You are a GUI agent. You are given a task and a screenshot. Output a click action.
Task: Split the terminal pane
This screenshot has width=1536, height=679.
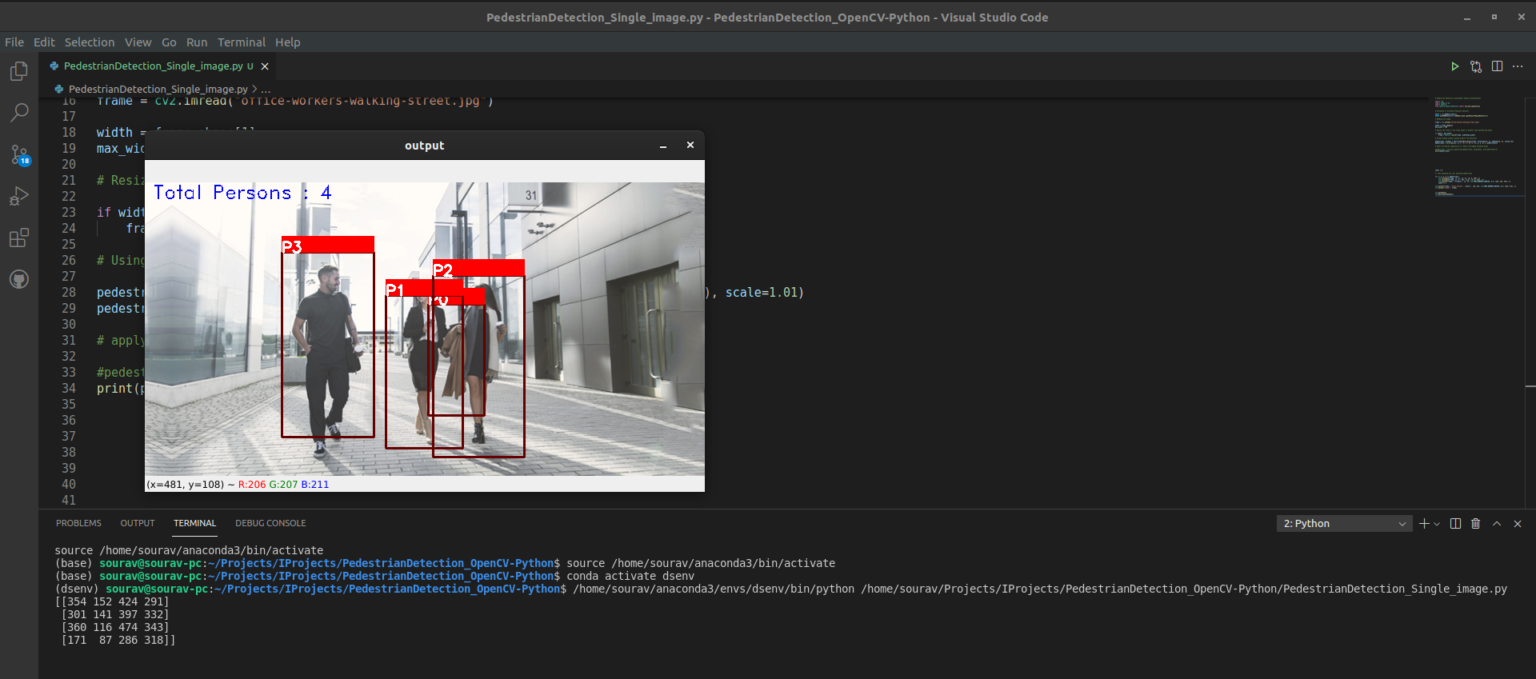[x=1455, y=523]
